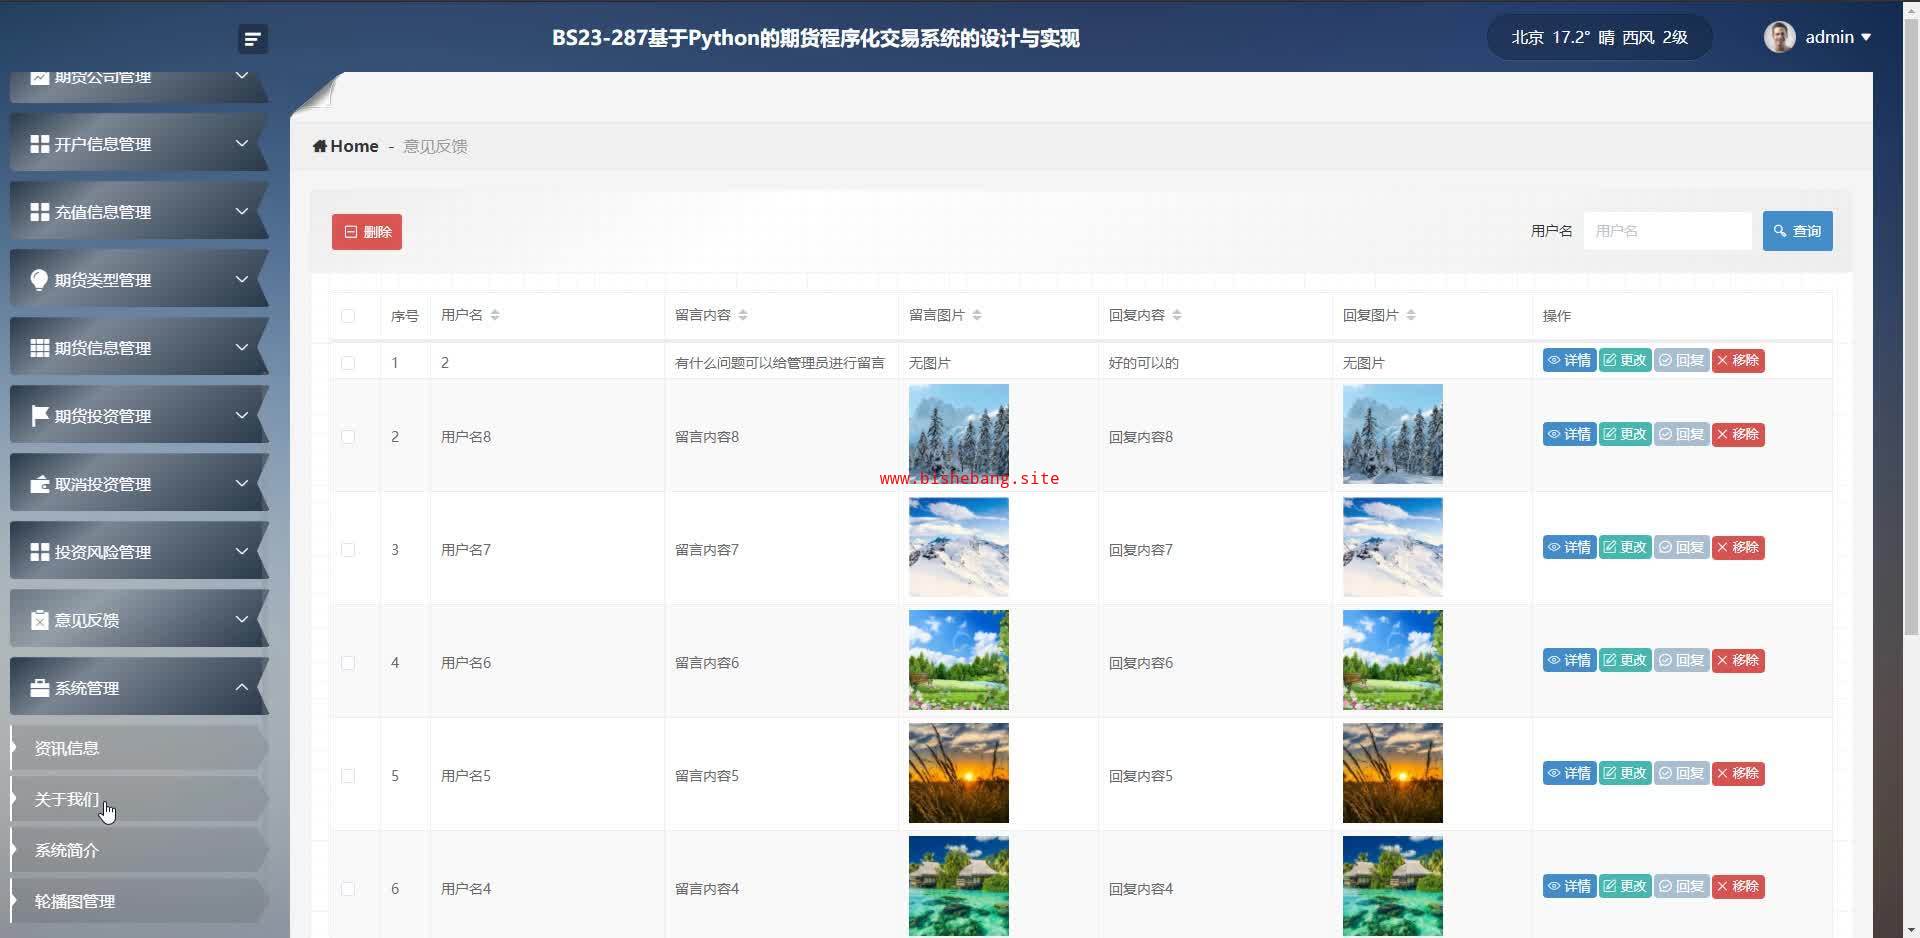Toggle the select-all header checkbox
The image size is (1920, 938).
348,316
